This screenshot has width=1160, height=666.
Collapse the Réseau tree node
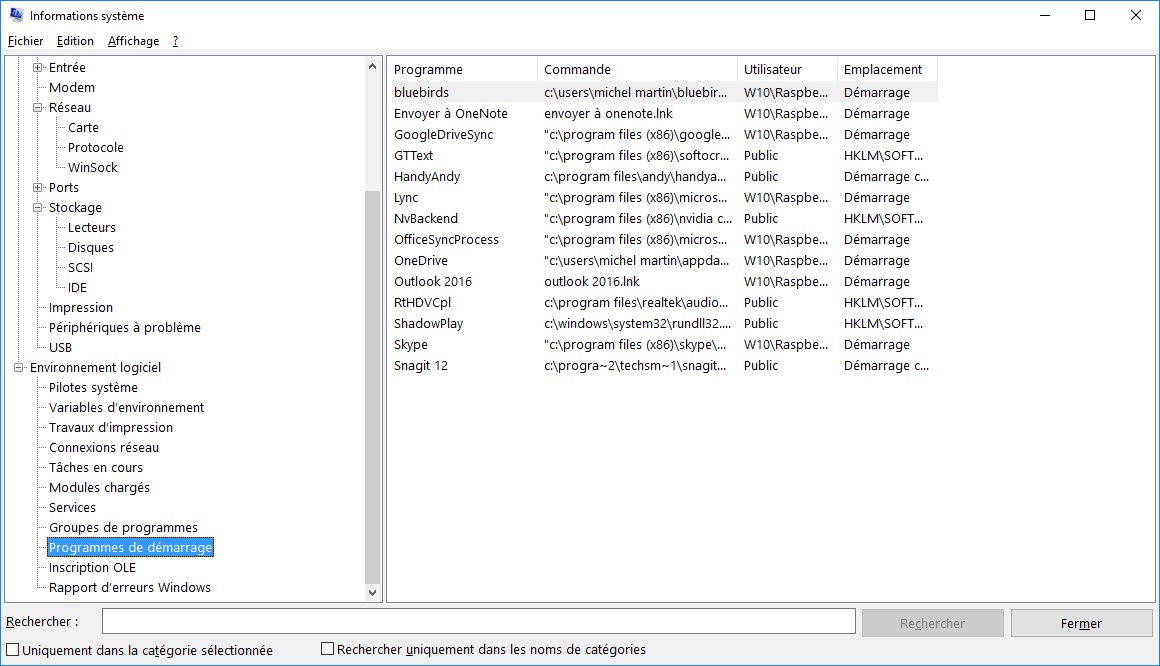coord(38,108)
